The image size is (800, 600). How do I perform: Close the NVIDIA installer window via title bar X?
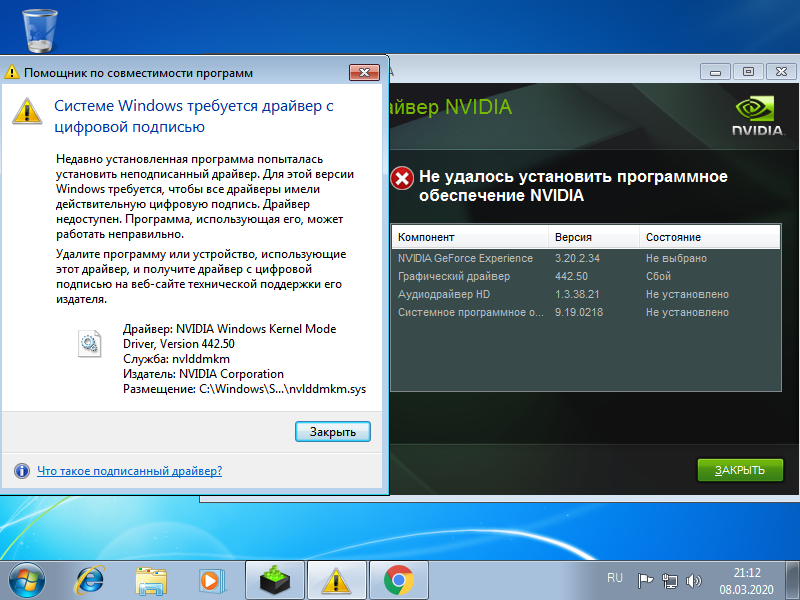click(781, 71)
